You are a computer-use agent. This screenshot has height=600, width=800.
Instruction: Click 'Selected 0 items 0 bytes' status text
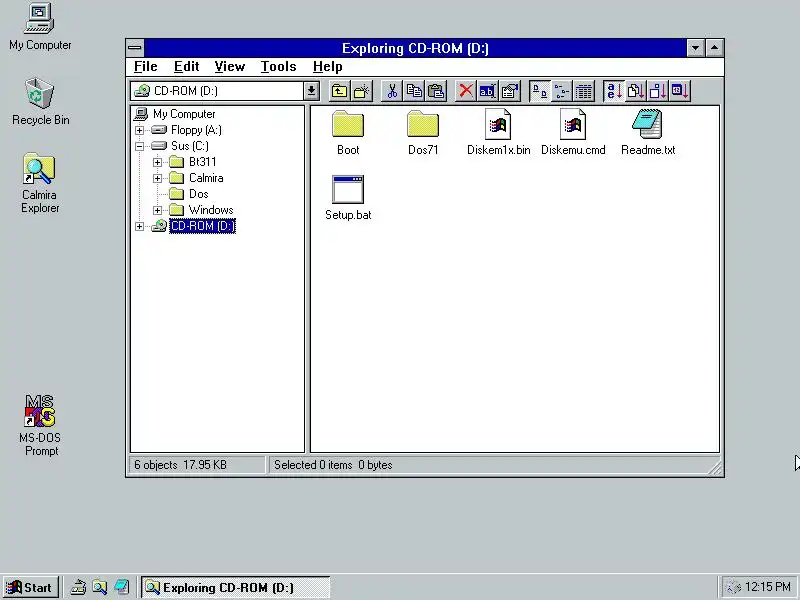[333, 465]
